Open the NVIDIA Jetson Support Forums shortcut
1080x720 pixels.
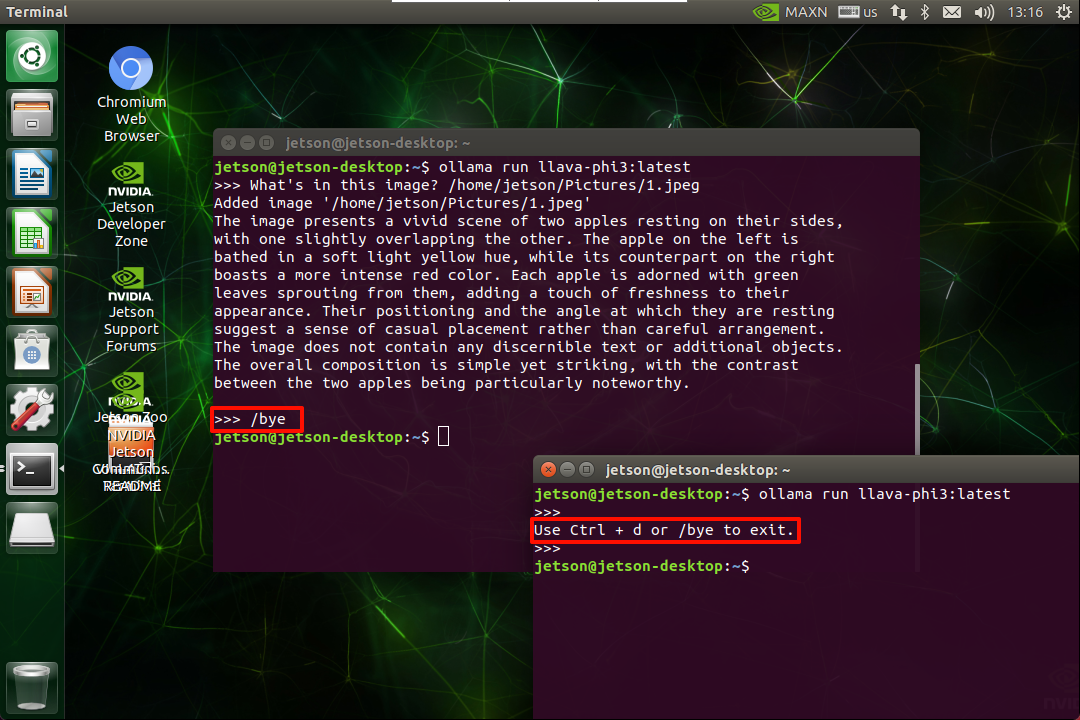click(131, 310)
